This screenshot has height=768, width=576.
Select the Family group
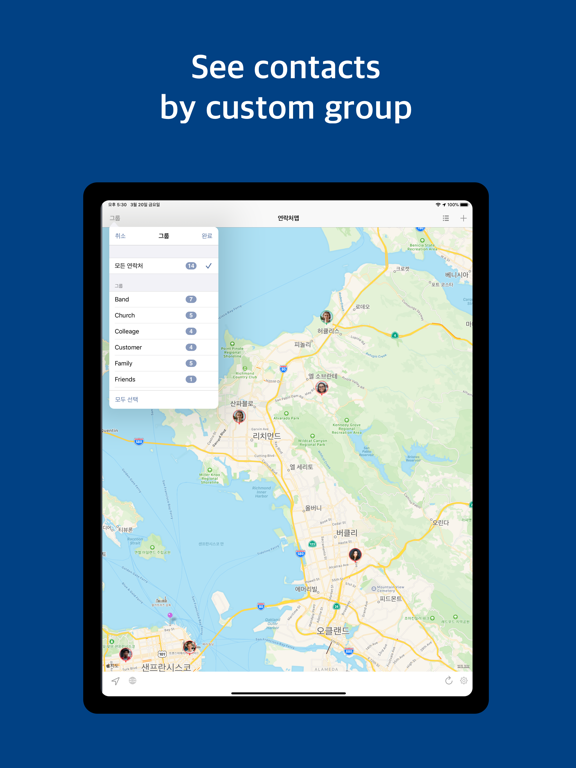tap(164, 363)
